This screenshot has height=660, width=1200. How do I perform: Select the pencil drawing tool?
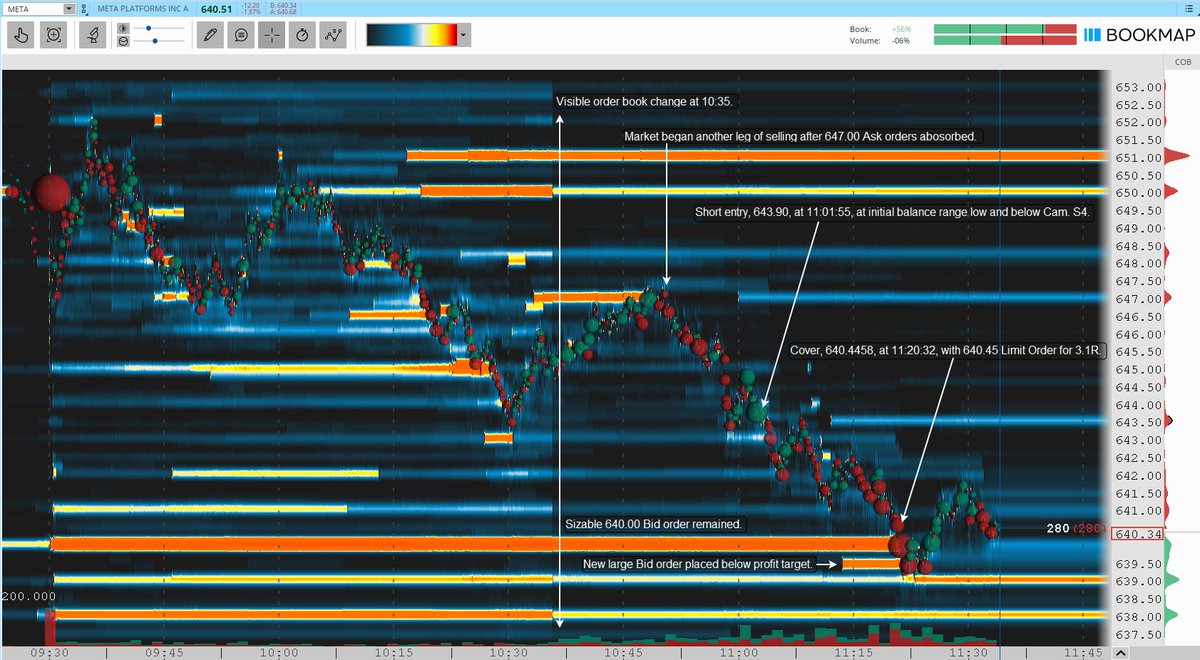point(210,35)
